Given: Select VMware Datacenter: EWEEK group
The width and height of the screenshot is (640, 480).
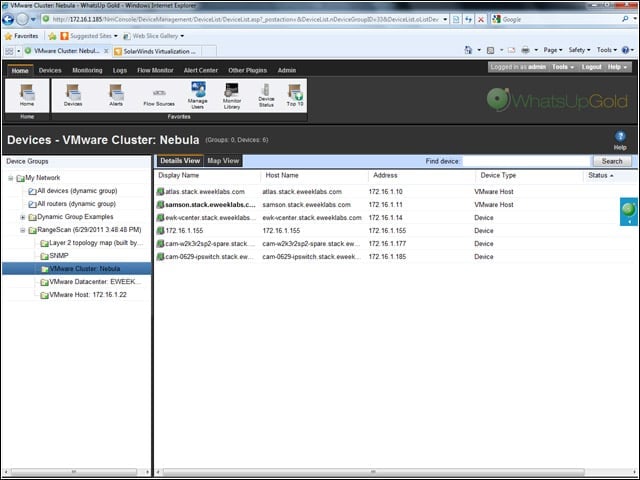Looking at the screenshot, I should coord(95,282).
